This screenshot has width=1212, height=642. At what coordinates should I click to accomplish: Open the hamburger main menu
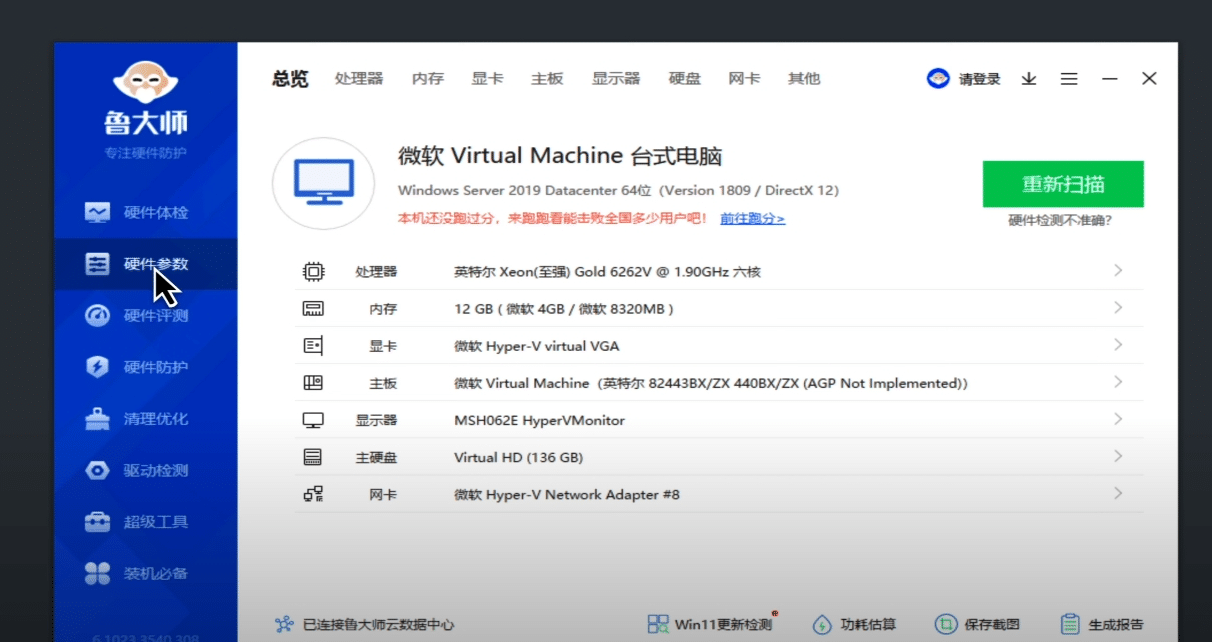(x=1069, y=79)
